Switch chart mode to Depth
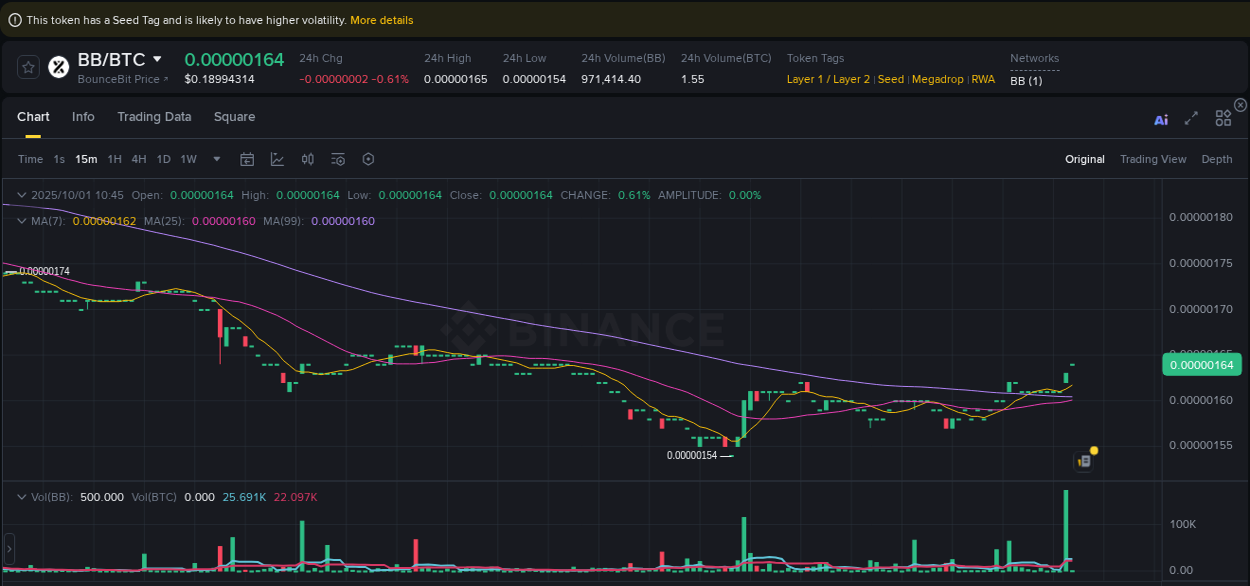The height and width of the screenshot is (586, 1250). pyautogui.click(x=1216, y=158)
